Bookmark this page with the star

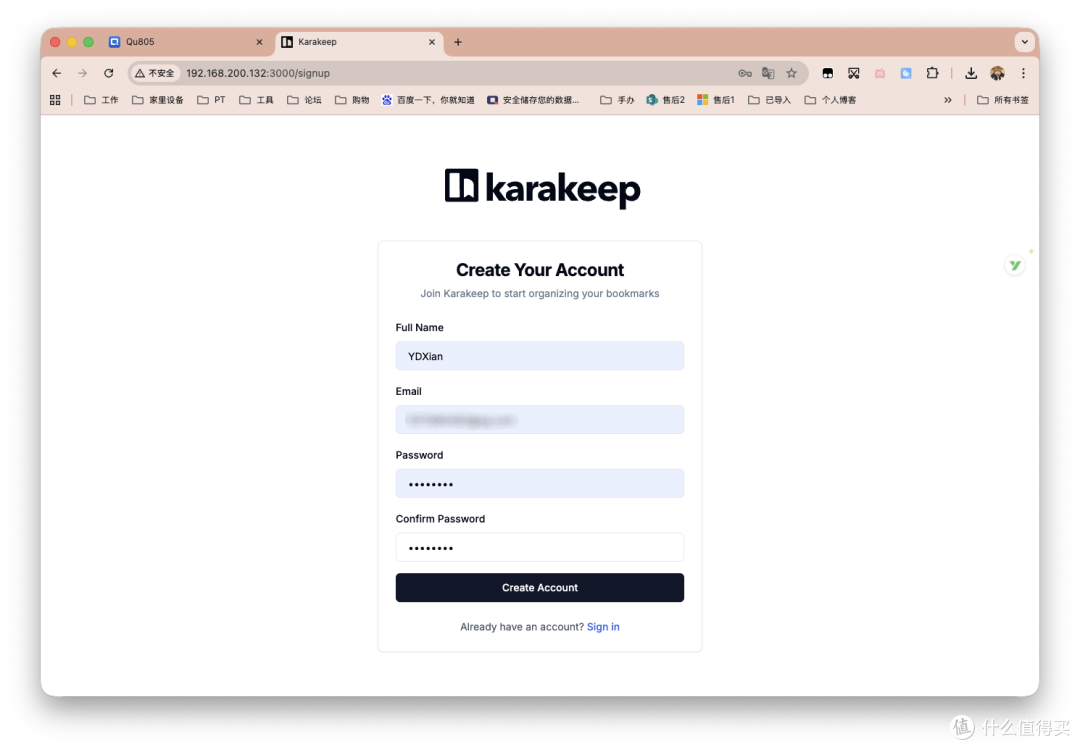tap(791, 73)
